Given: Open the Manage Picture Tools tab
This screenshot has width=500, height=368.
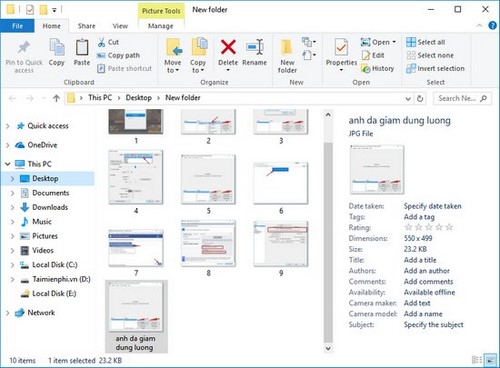Looking at the screenshot, I should [x=161, y=26].
